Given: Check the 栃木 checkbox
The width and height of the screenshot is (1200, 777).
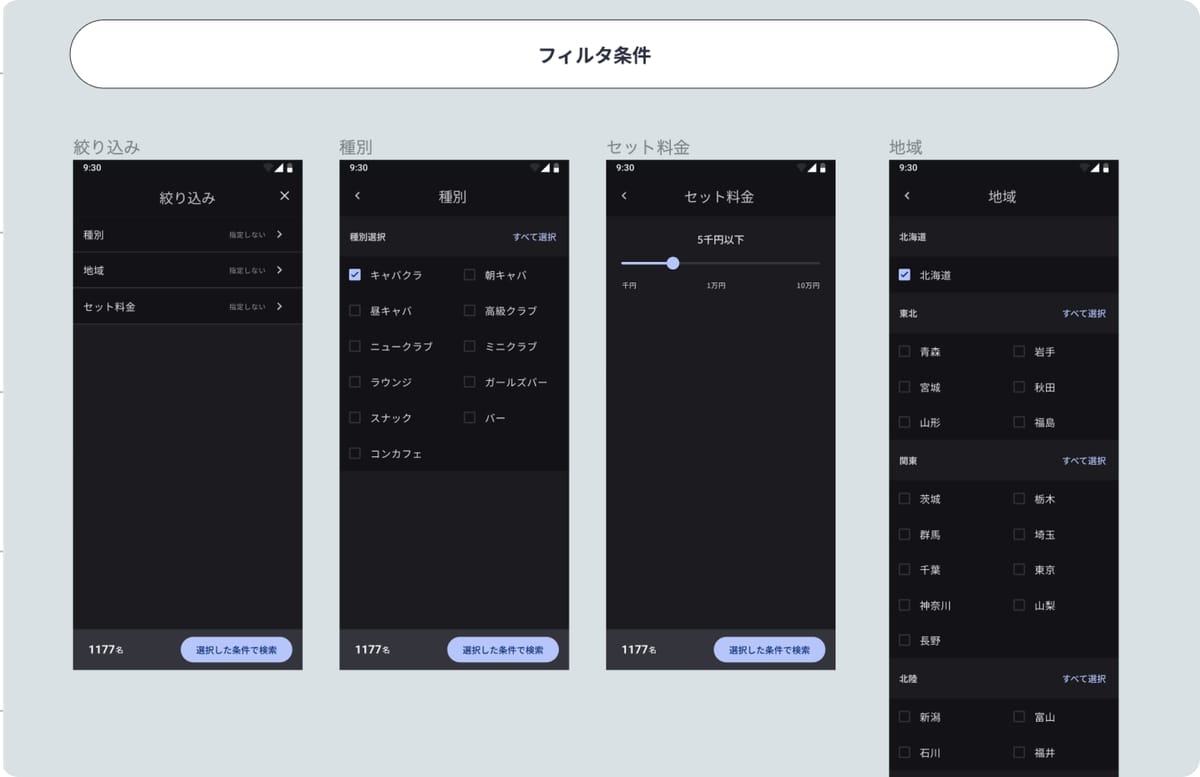Looking at the screenshot, I should [1019, 499].
